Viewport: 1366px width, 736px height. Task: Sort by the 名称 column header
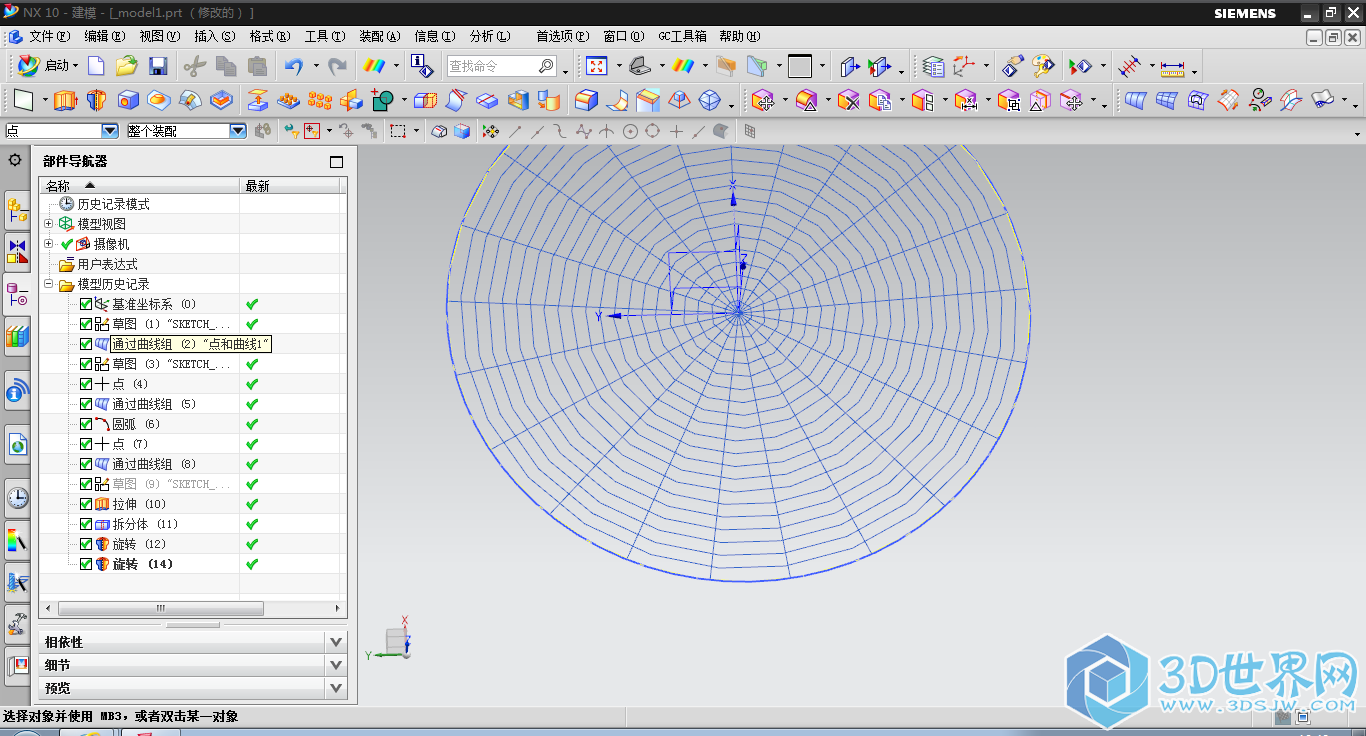click(139, 186)
